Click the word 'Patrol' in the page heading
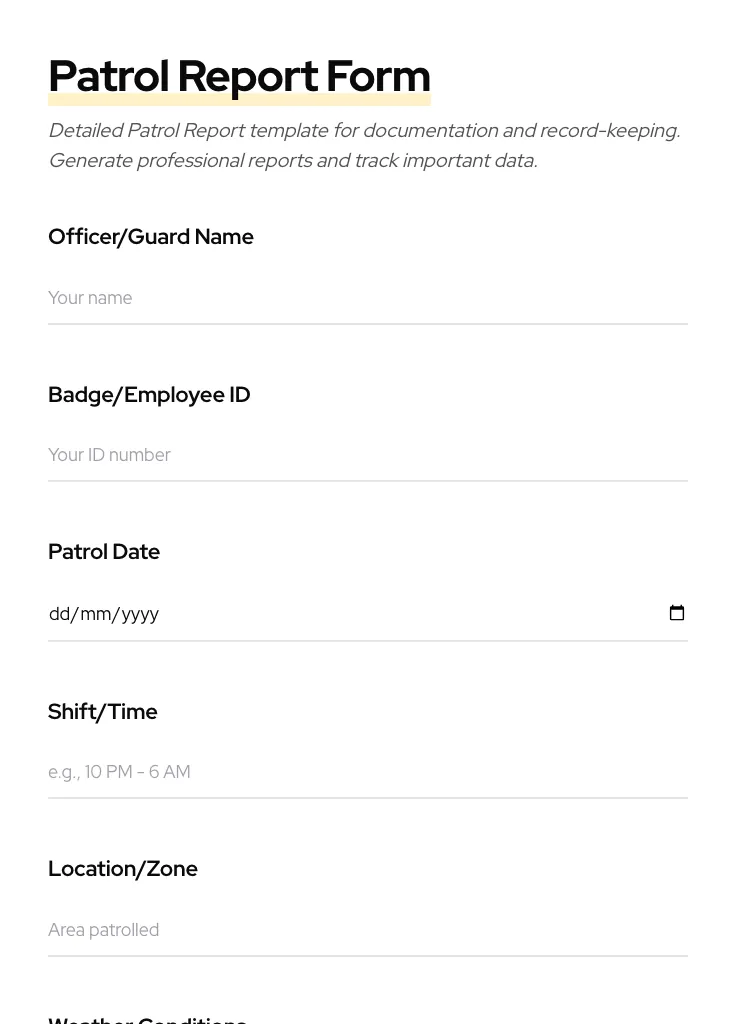This screenshot has width=736, height=1024. point(108,76)
